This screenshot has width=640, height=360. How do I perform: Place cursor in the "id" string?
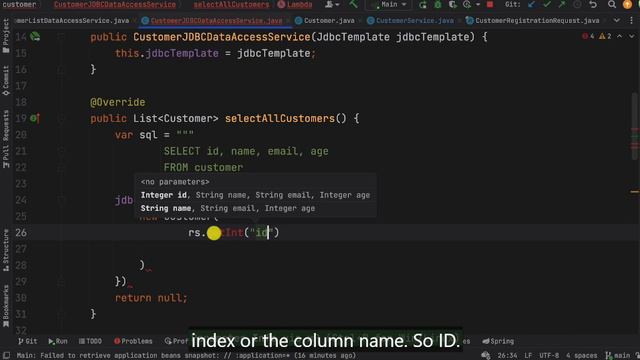click(262, 233)
